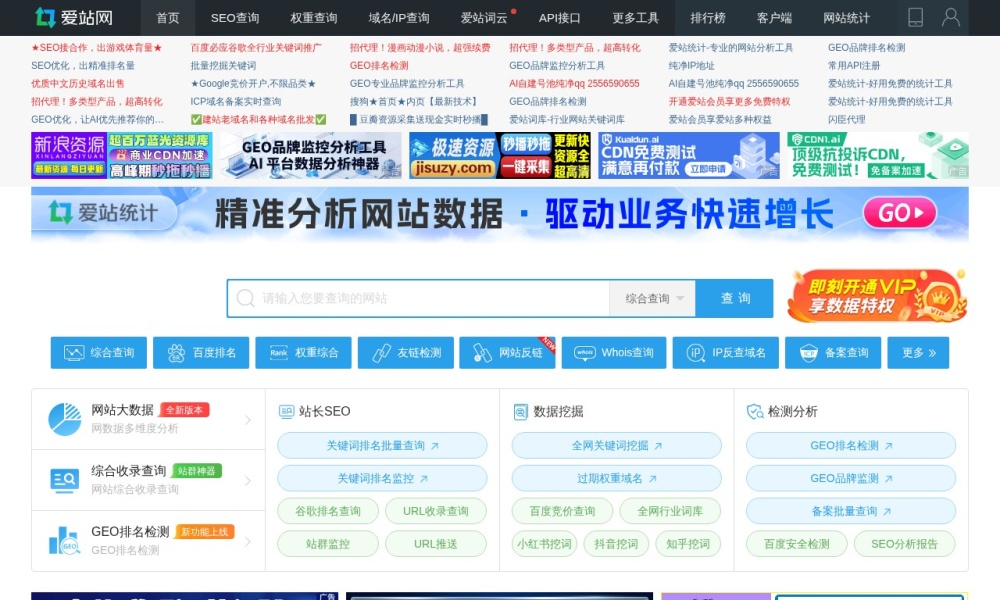Screen dimensions: 1000x600
Task: Expand the 网站大数据 row arrow
Action: click(247, 420)
